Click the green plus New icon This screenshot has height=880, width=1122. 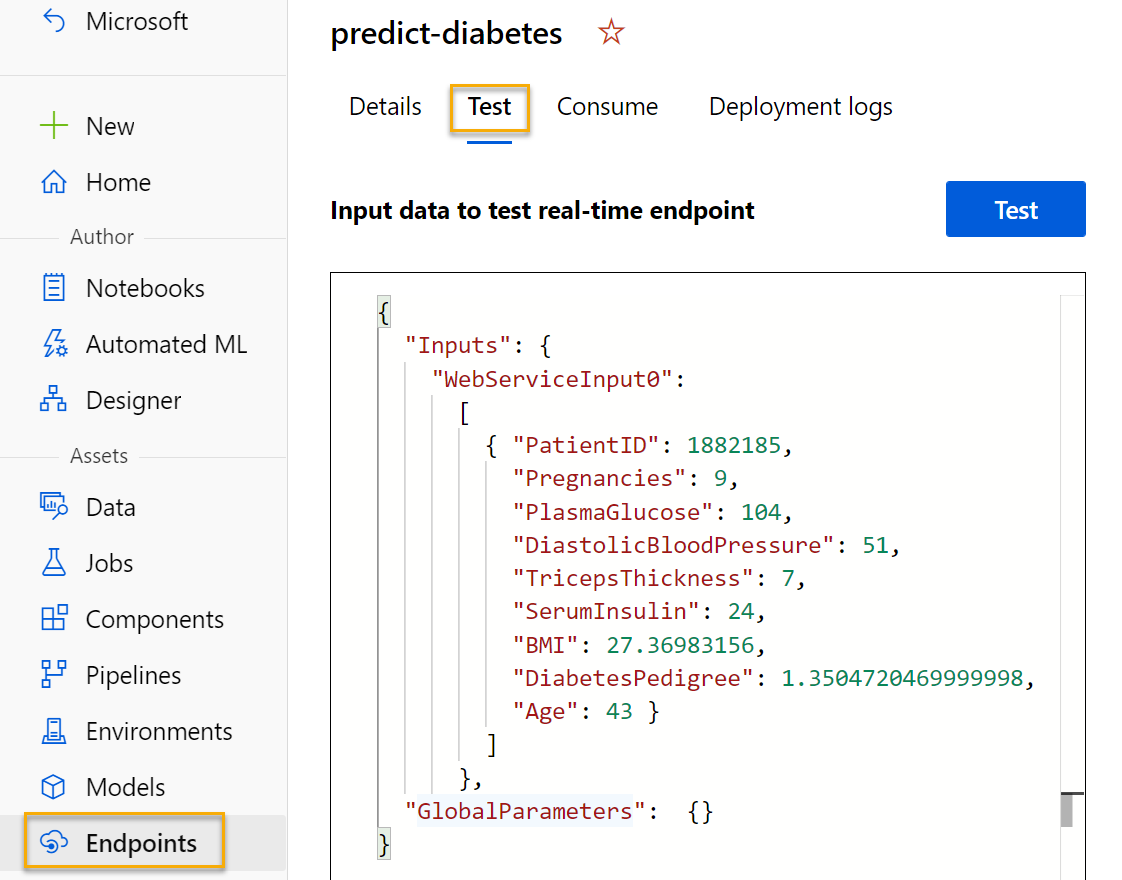53,127
